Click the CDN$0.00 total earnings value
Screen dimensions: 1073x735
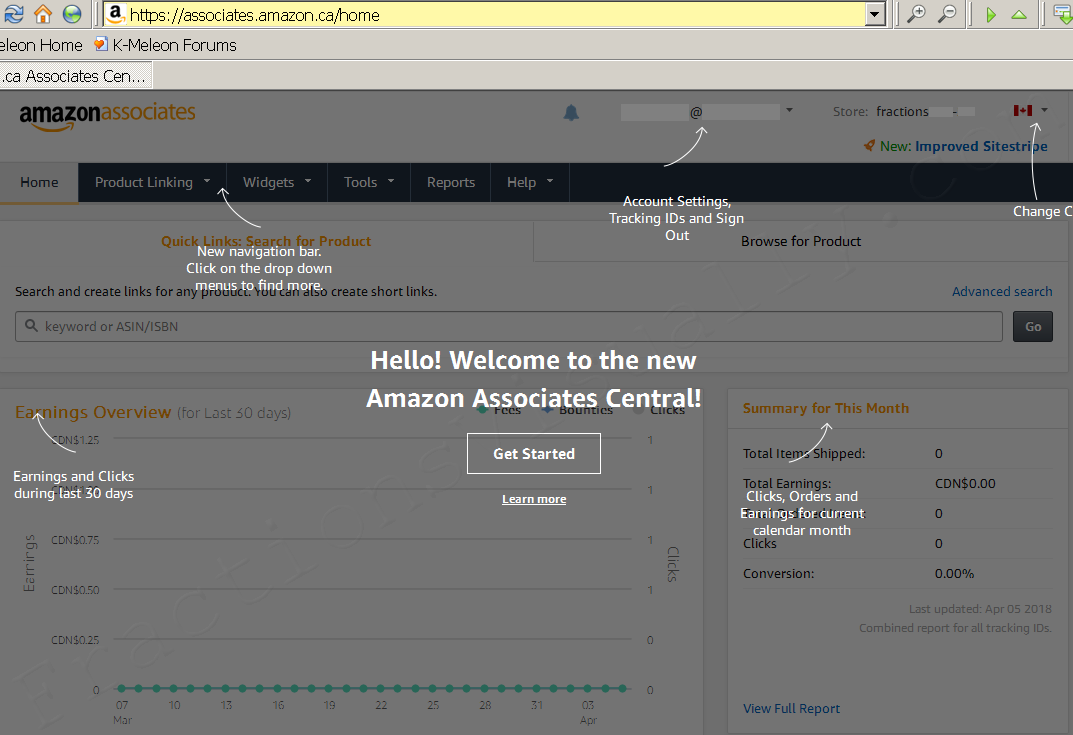pos(965,483)
